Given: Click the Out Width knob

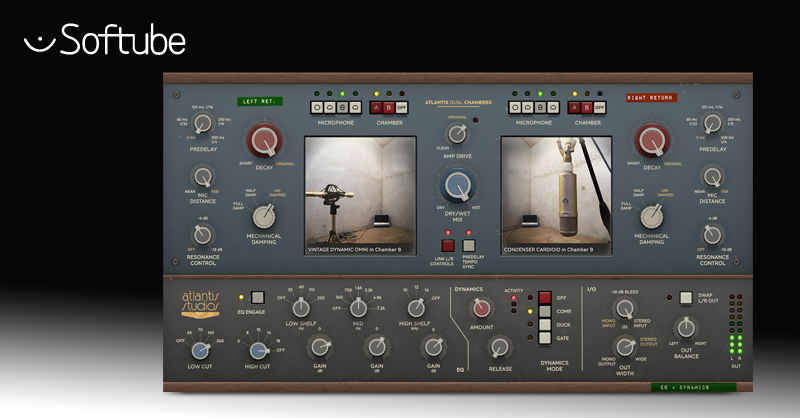Looking at the screenshot, I should click(x=624, y=347).
